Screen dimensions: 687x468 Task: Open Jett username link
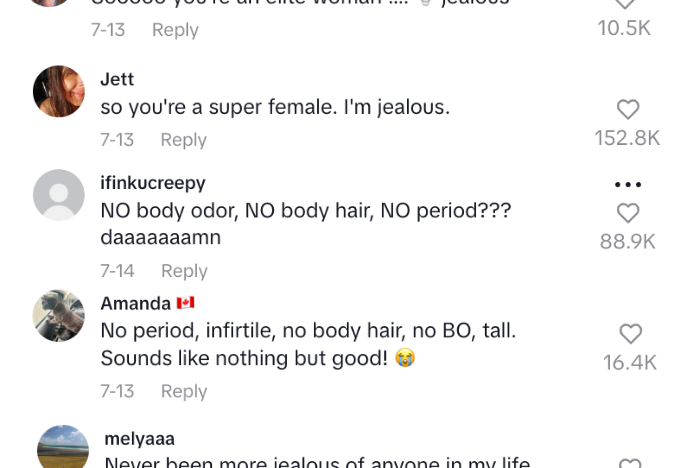click(x=117, y=79)
